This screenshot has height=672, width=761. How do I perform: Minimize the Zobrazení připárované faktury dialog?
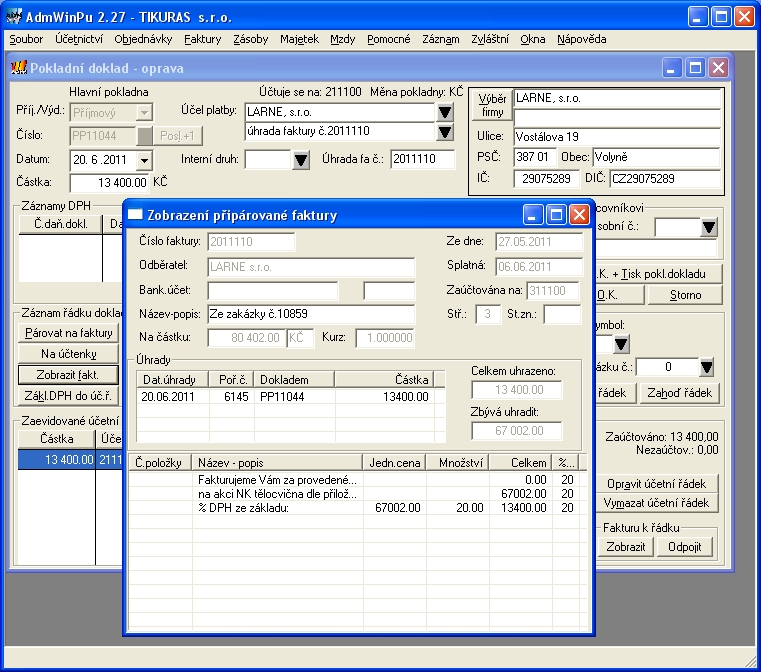pos(532,214)
